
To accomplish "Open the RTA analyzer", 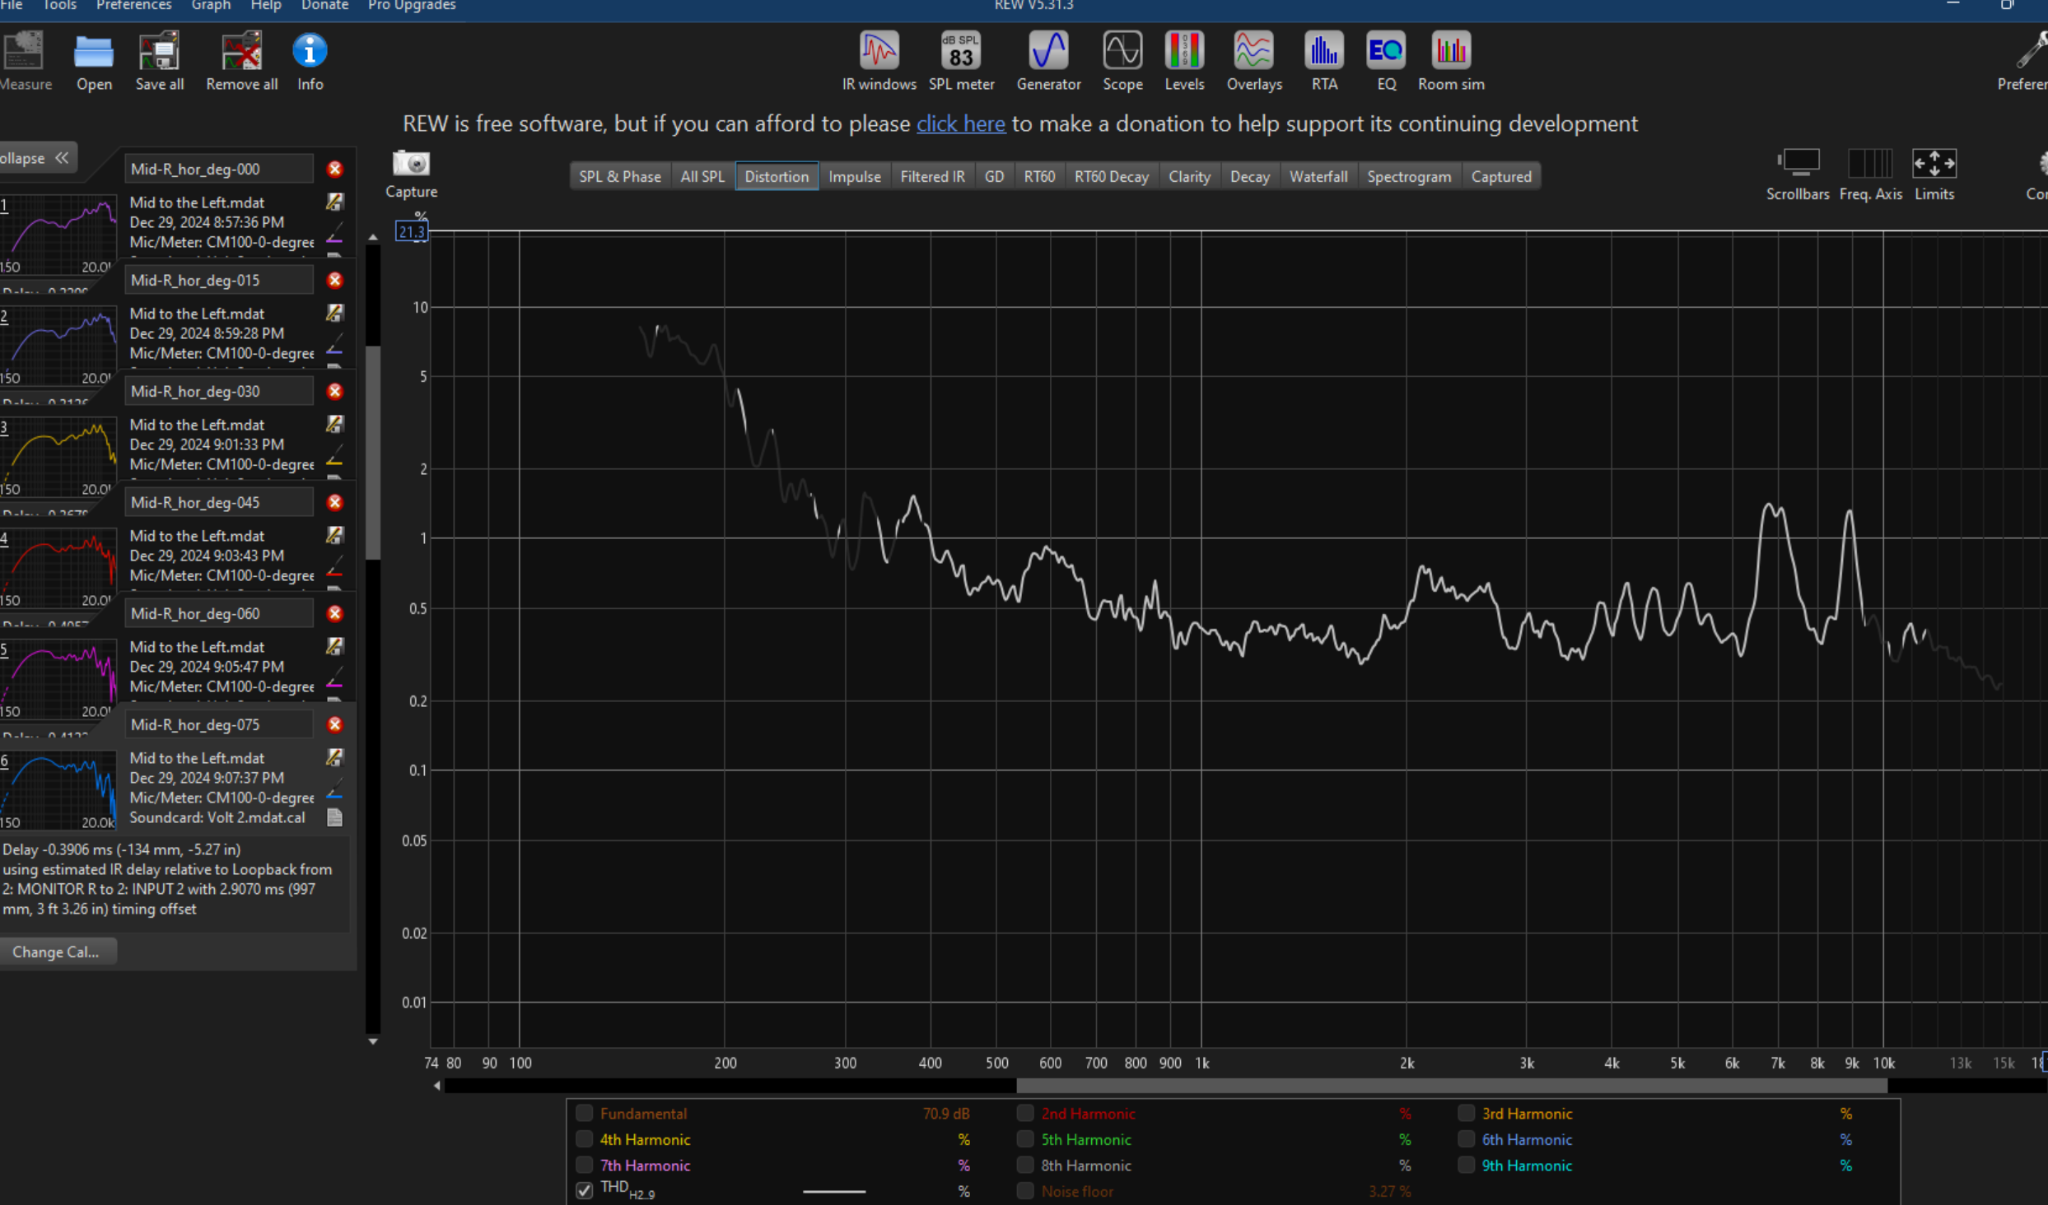I will point(1324,61).
